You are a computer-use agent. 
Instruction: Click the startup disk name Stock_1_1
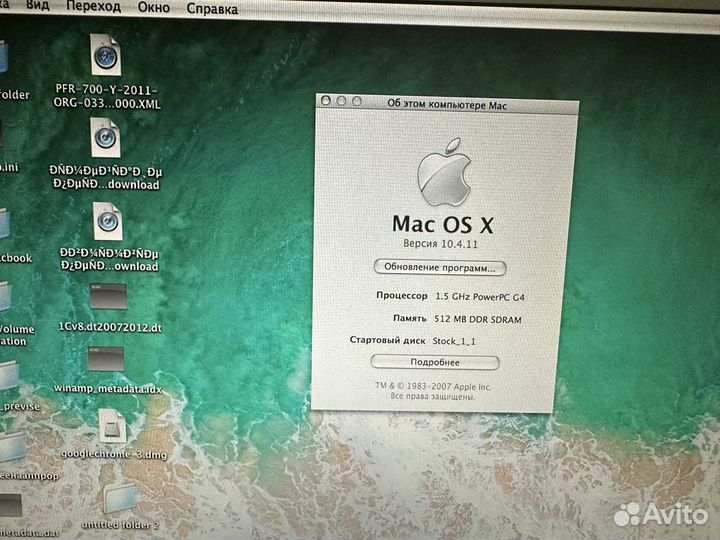point(454,341)
